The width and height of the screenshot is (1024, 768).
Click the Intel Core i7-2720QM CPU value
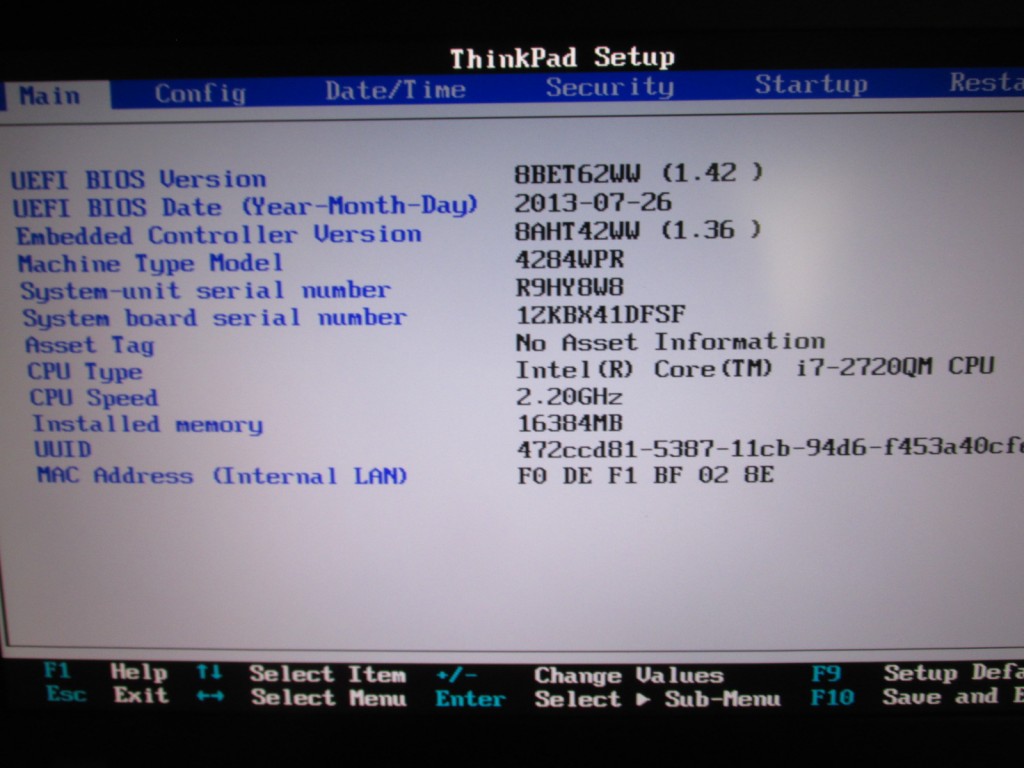755,368
